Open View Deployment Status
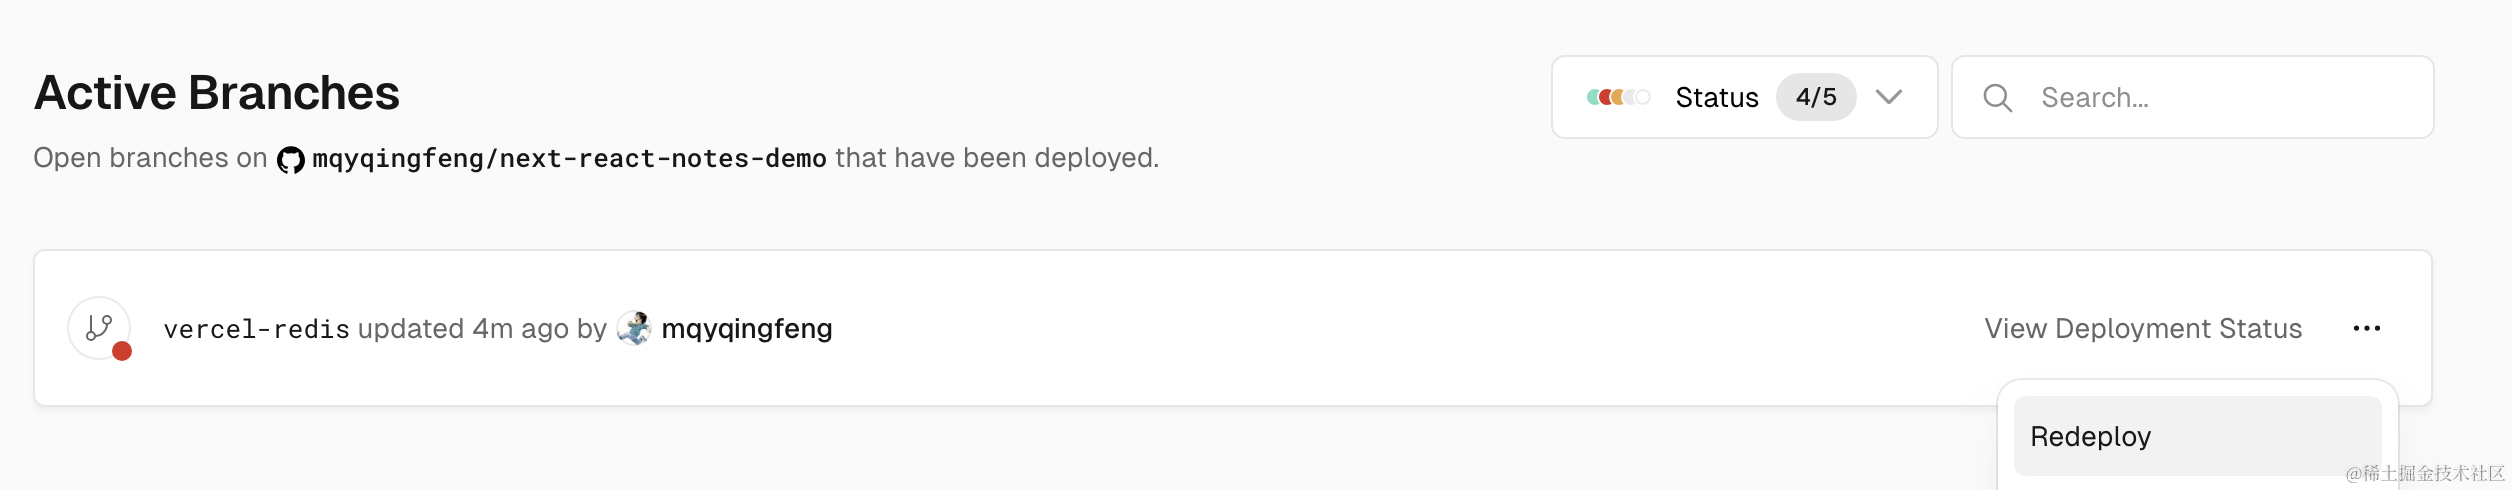Screen dimensions: 2512x490 point(2142,329)
